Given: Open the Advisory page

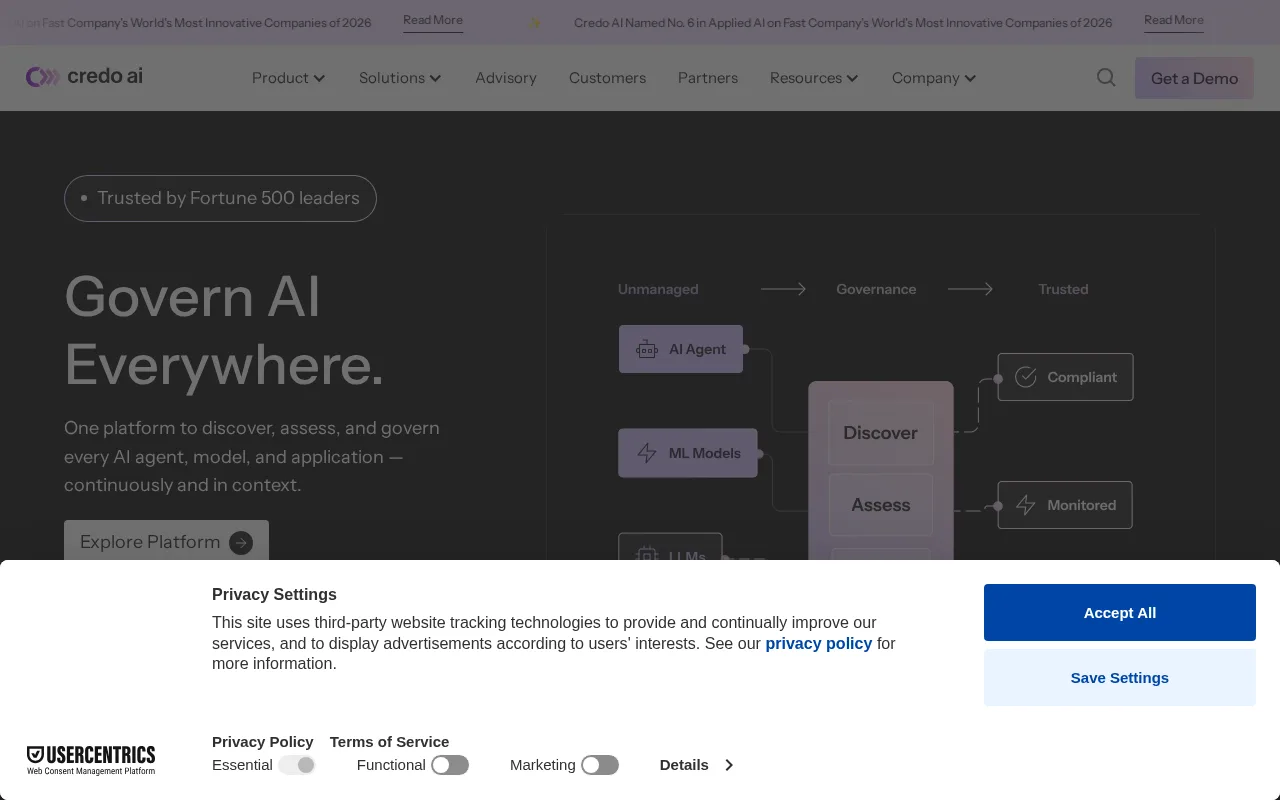Looking at the screenshot, I should (506, 77).
